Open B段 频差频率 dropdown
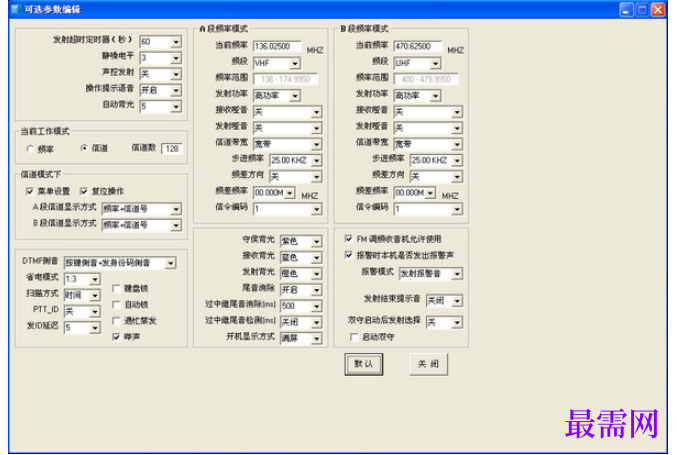677x455 pixels. point(415,193)
